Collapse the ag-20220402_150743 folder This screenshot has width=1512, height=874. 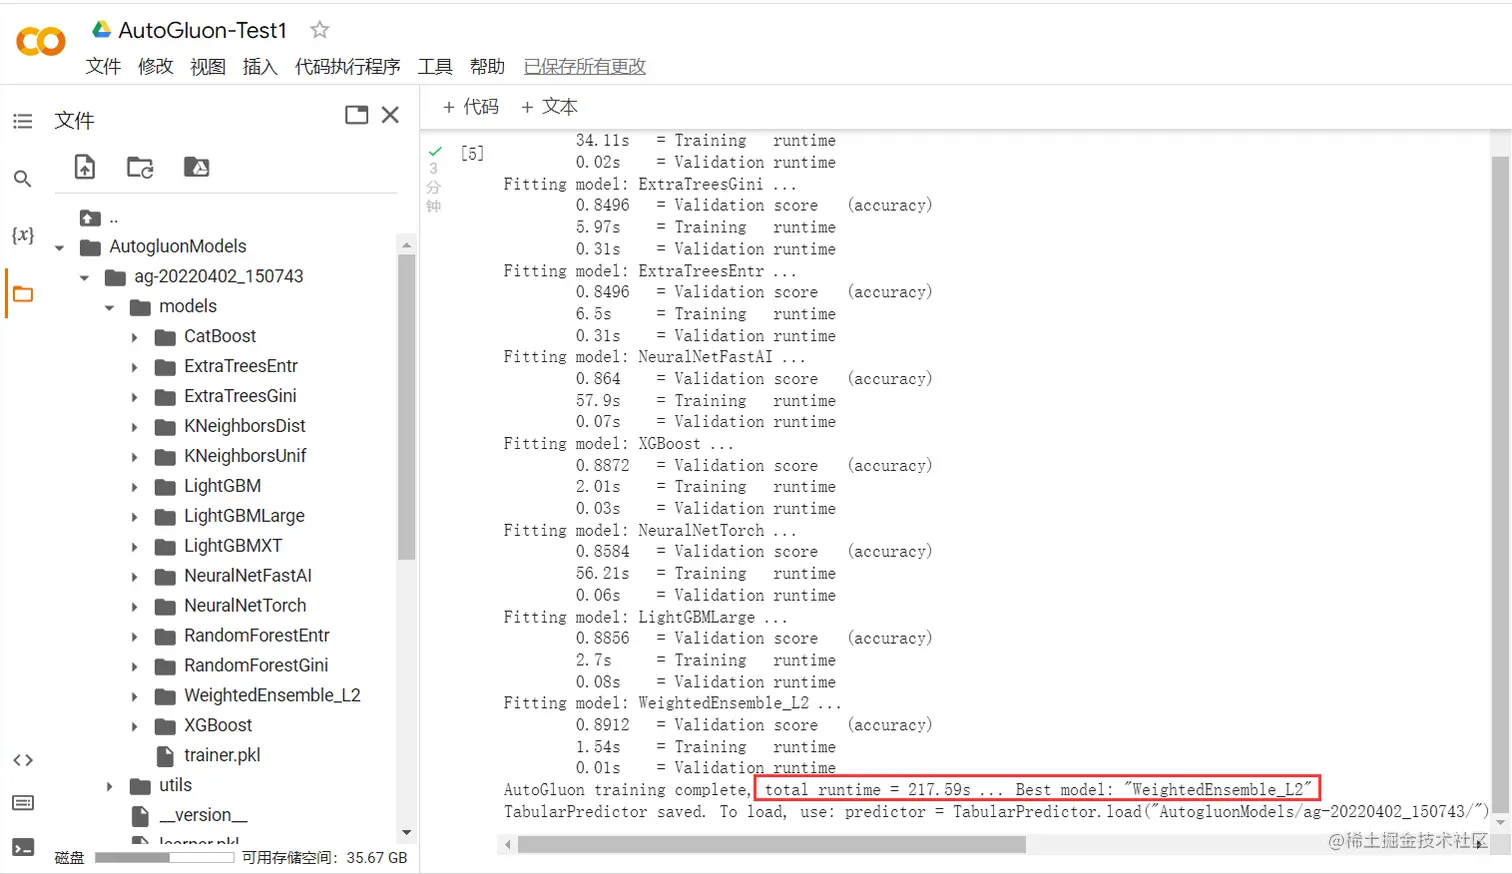(84, 277)
